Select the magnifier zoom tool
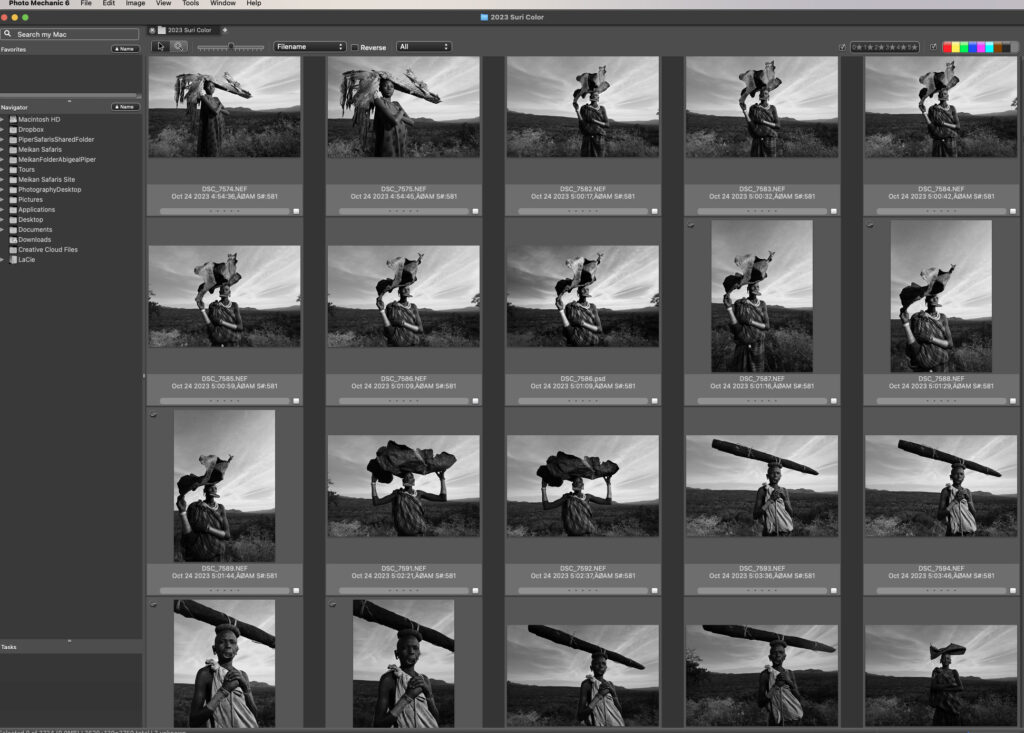The image size is (1024, 733). pos(179,47)
